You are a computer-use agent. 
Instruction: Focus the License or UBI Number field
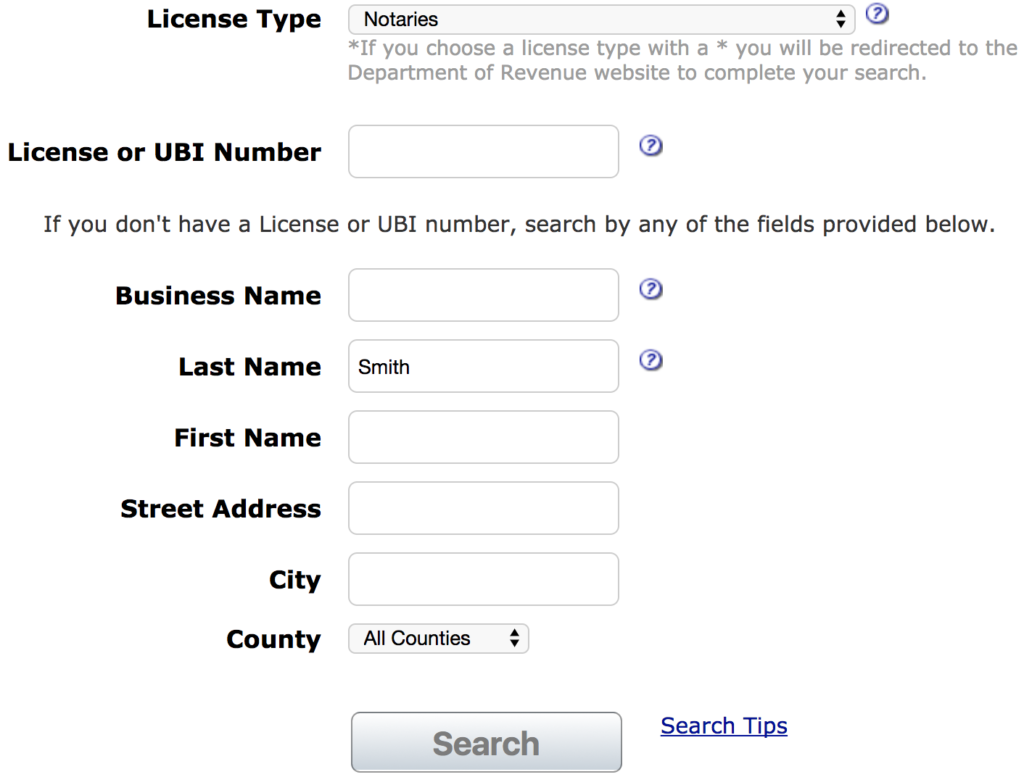pos(483,152)
